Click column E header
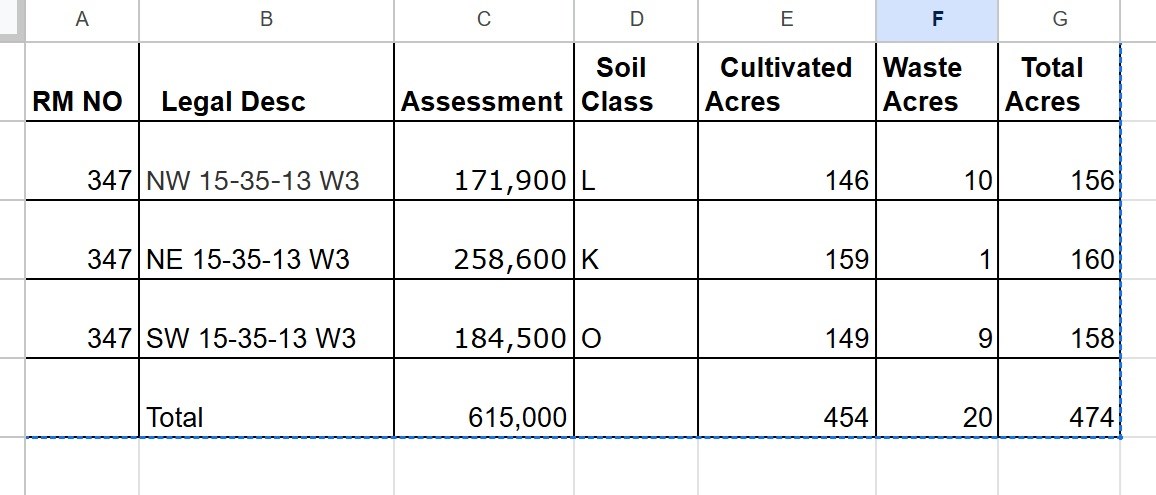This screenshot has height=495, width=1156. coord(787,20)
